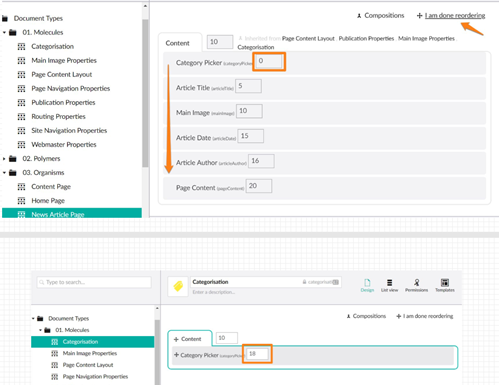Open the Content tab in the News Article Page editor
Screen dimensions: 500x385
[x=178, y=43]
